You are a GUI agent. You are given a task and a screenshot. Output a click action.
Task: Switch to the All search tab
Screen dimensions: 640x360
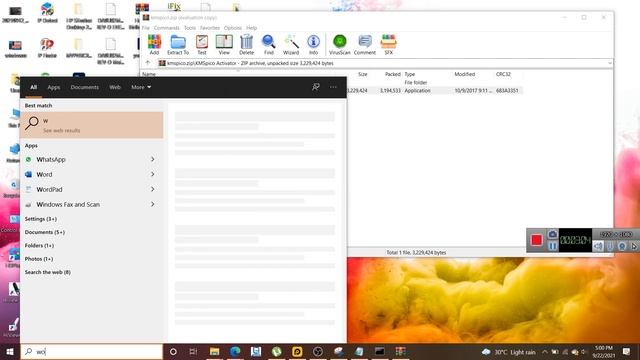click(33, 87)
